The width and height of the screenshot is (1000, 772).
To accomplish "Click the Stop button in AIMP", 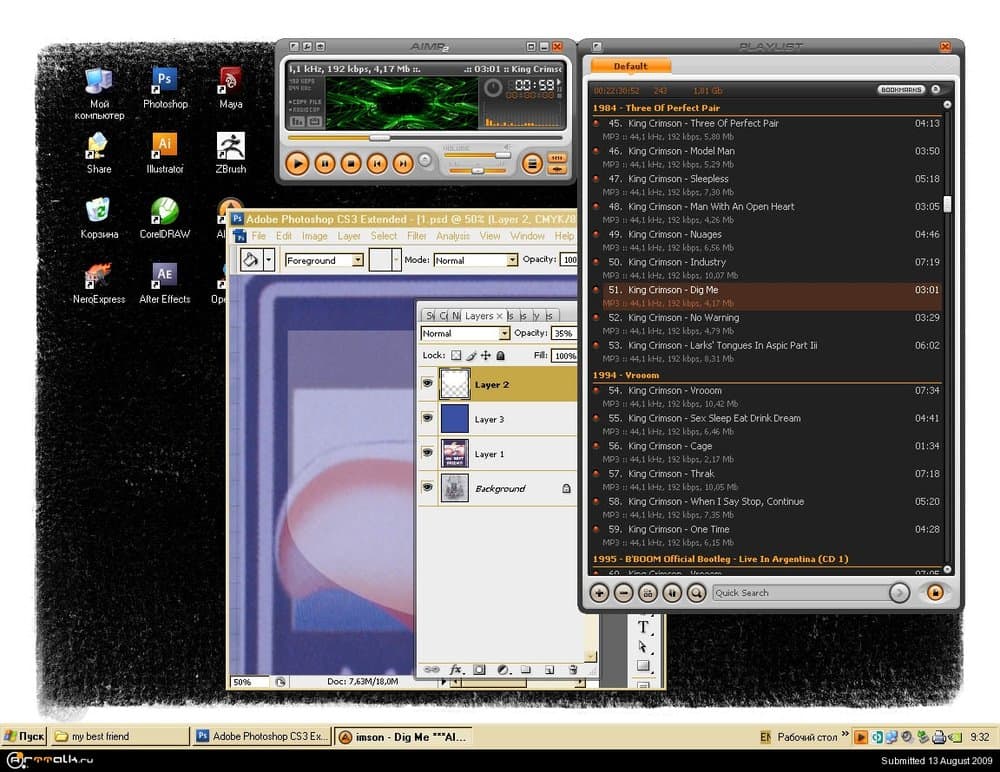I will 350,163.
